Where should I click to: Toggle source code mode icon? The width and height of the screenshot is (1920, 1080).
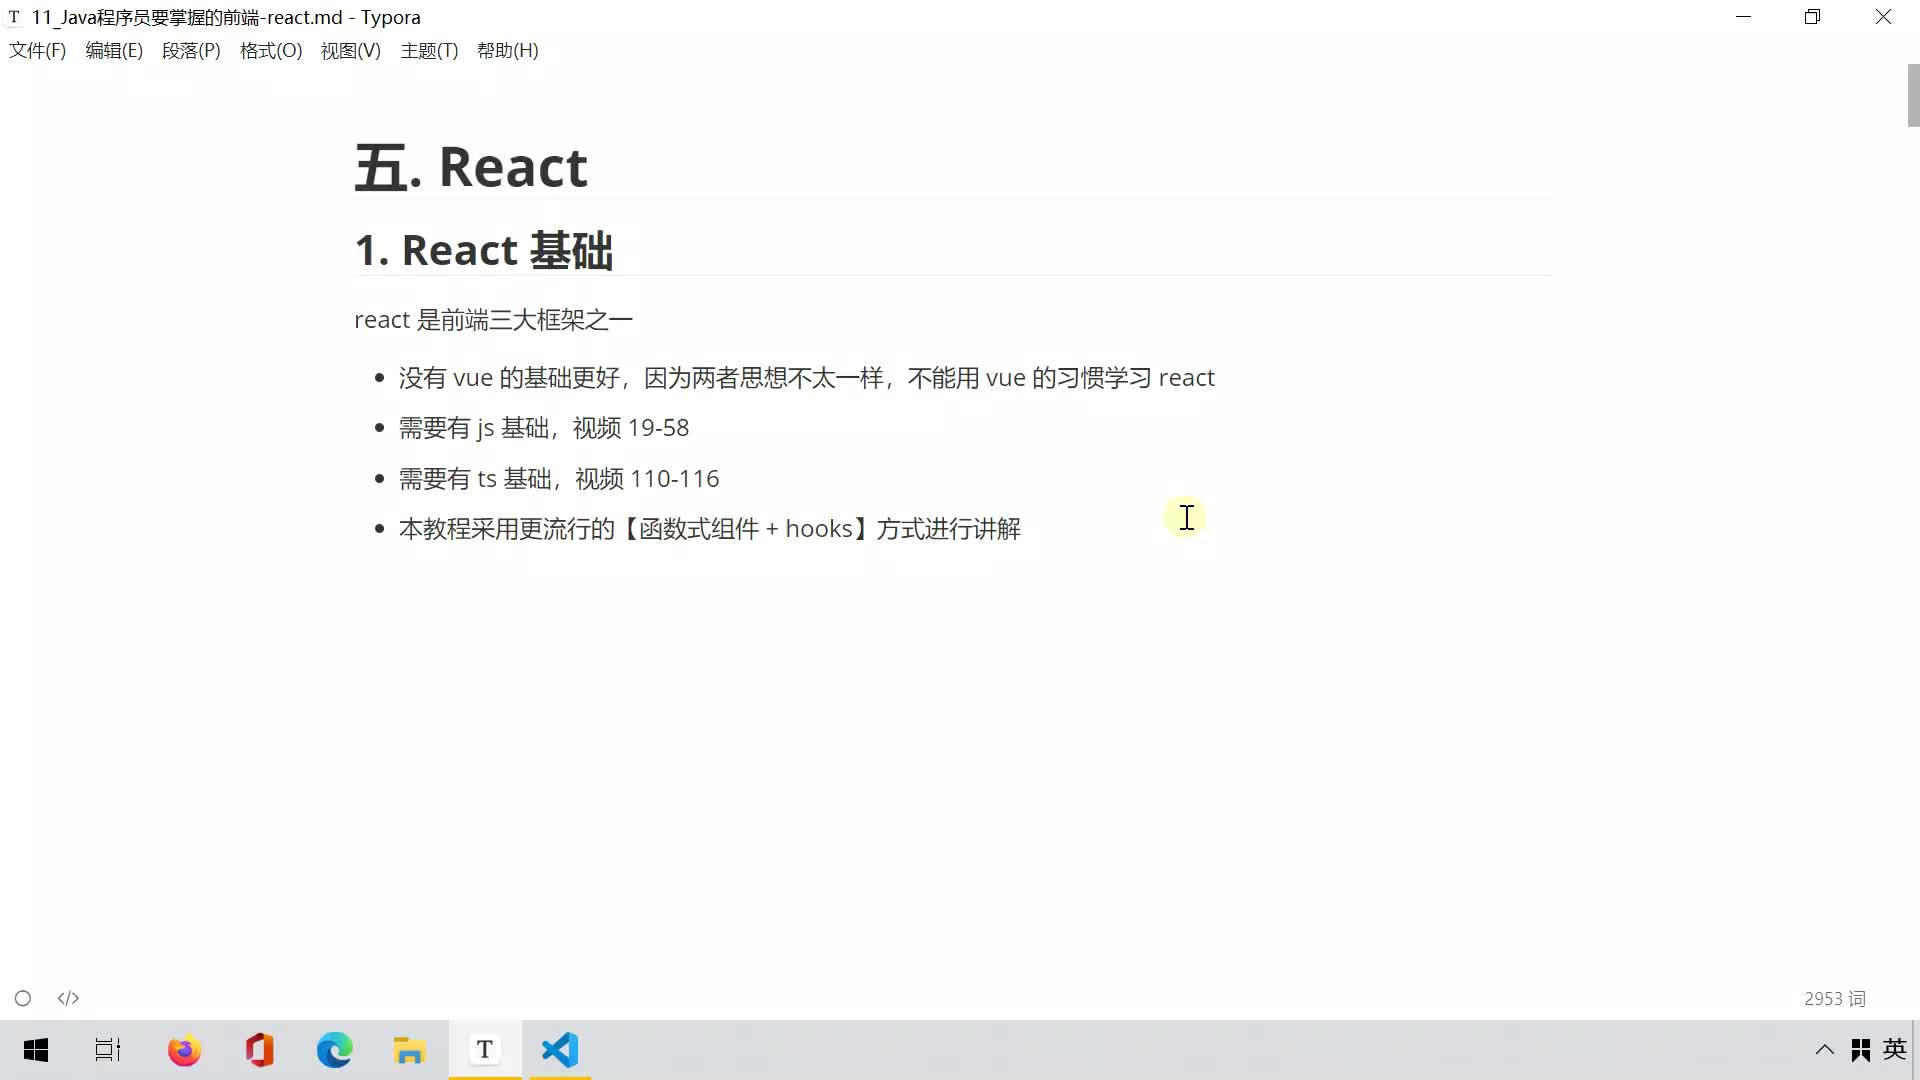click(x=68, y=998)
